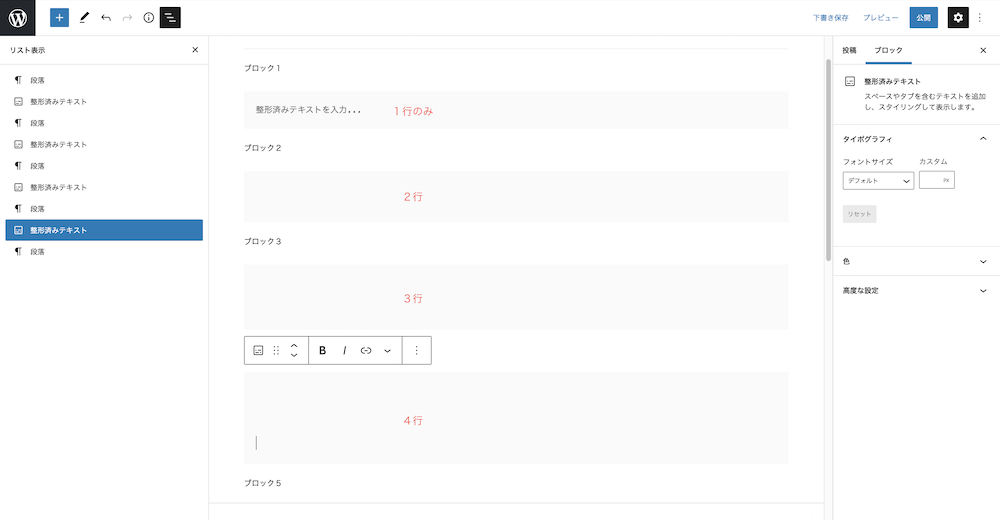
Task: Open the top-right options kebab menu
Action: [x=980, y=18]
